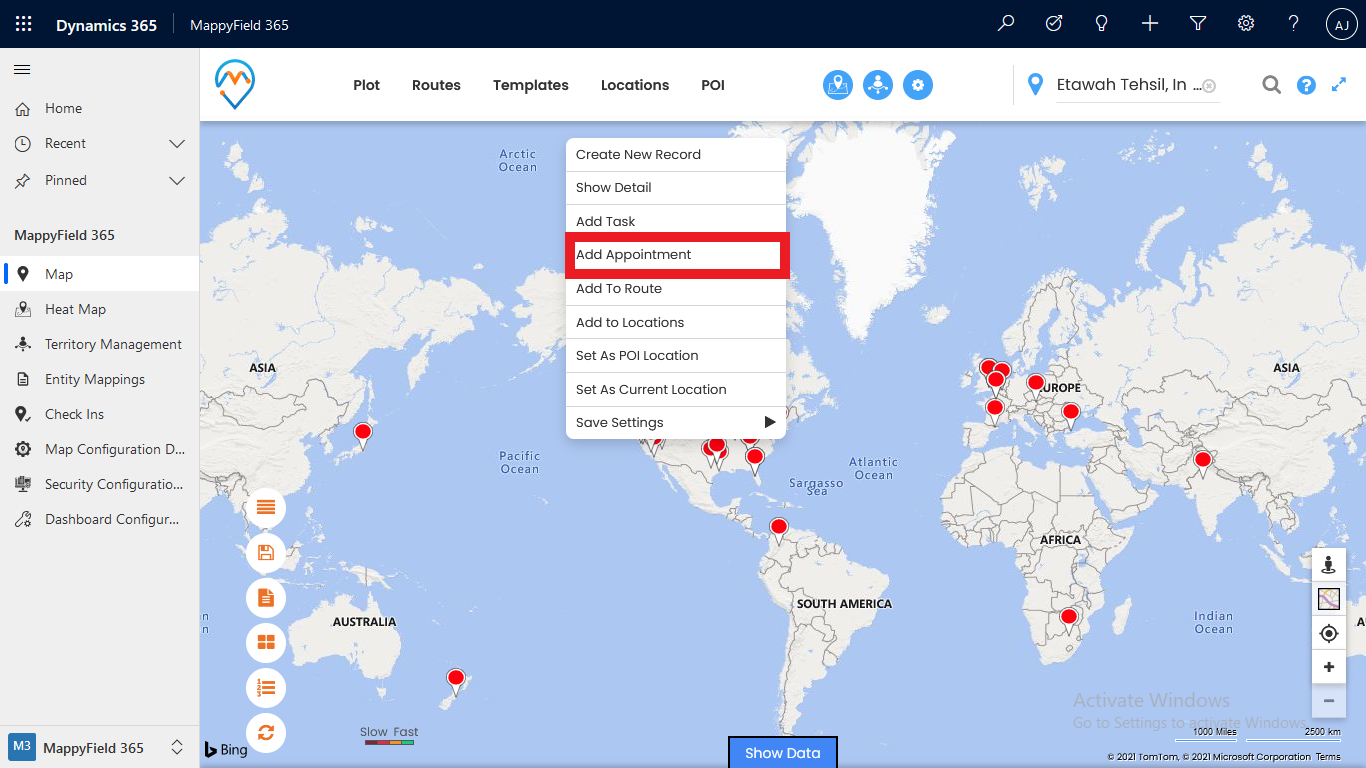Zoom out the map with minus button

[x=1328, y=701]
